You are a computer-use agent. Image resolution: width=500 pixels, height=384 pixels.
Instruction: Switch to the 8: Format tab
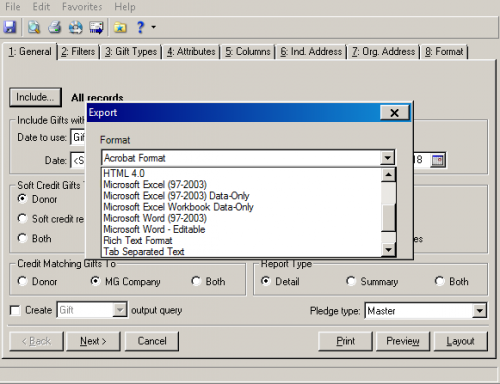click(444, 52)
